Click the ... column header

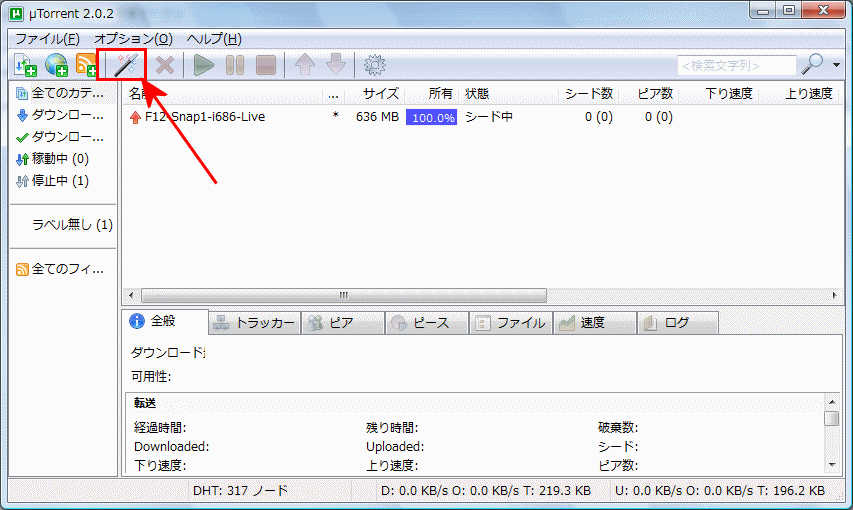tap(333, 94)
